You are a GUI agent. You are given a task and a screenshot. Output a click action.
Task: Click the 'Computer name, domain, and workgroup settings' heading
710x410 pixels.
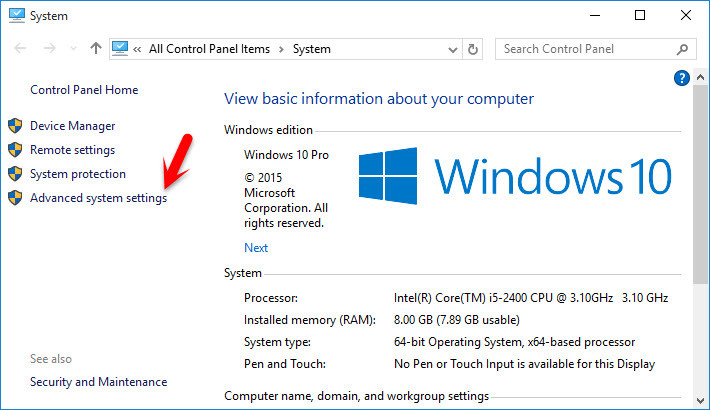[x=357, y=396]
